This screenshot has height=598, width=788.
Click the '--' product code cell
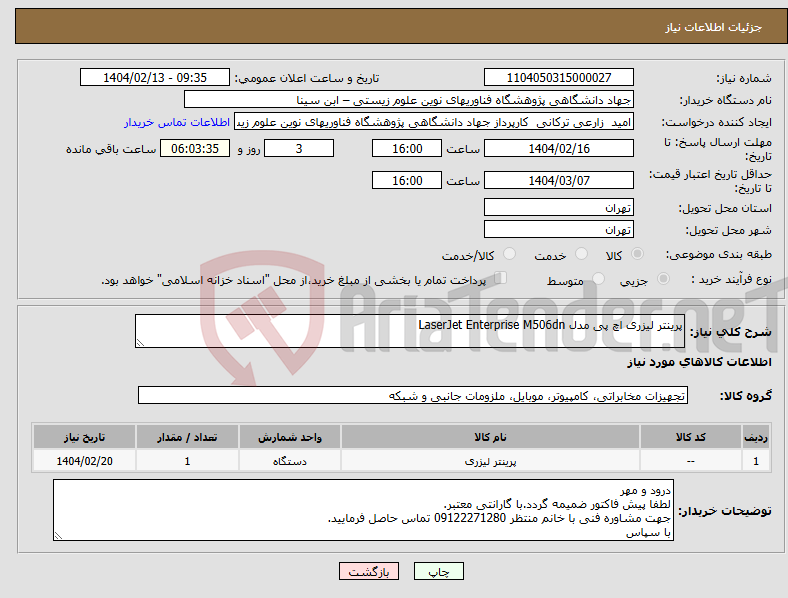point(691,461)
